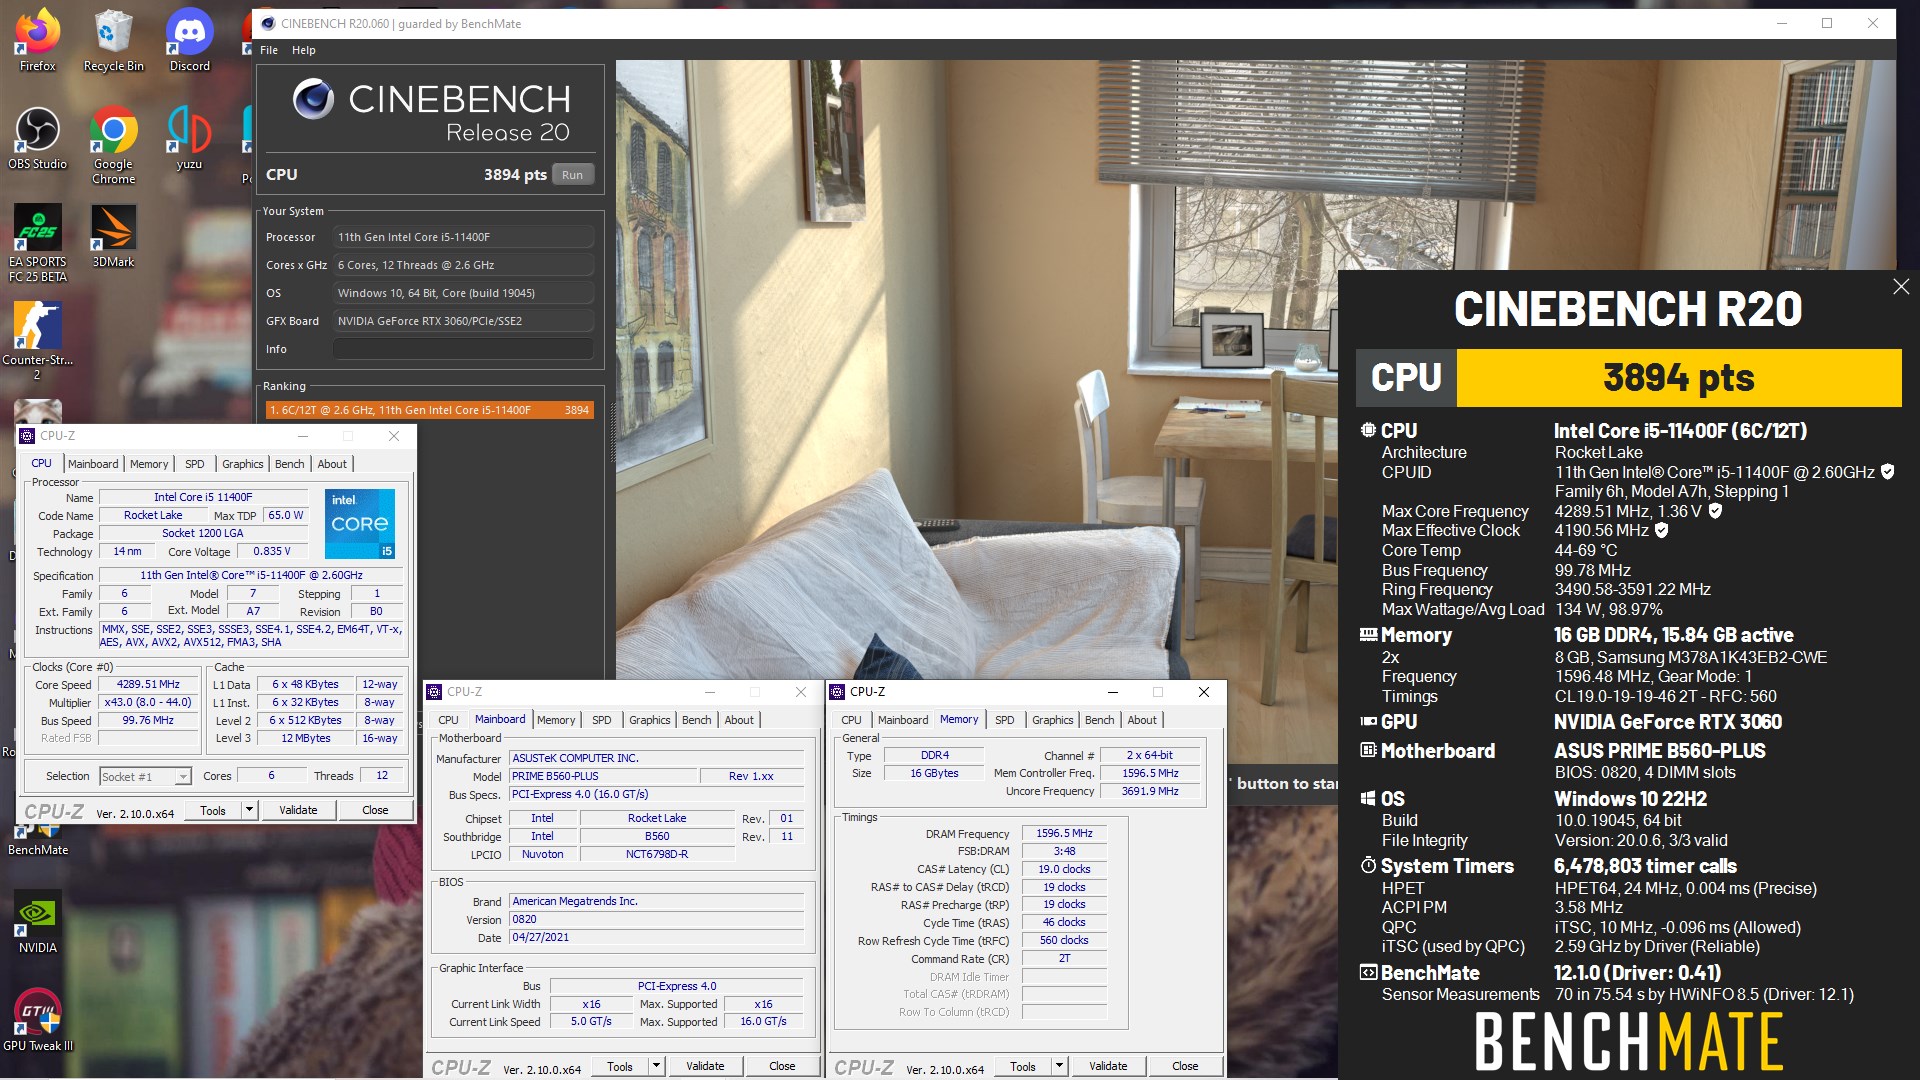Click Tools button in Memory CPU-Z window
The width and height of the screenshot is (1920, 1080).
1023,1066
